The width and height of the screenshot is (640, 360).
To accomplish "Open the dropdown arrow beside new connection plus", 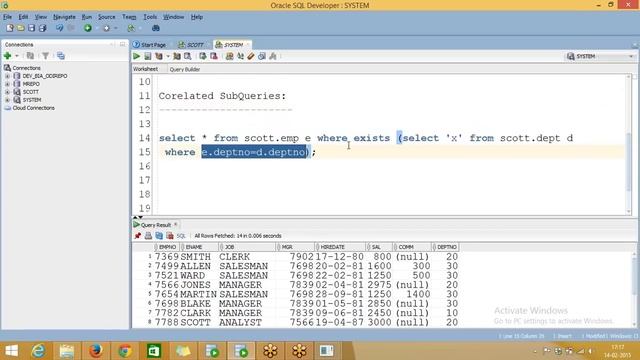I will [17, 56].
